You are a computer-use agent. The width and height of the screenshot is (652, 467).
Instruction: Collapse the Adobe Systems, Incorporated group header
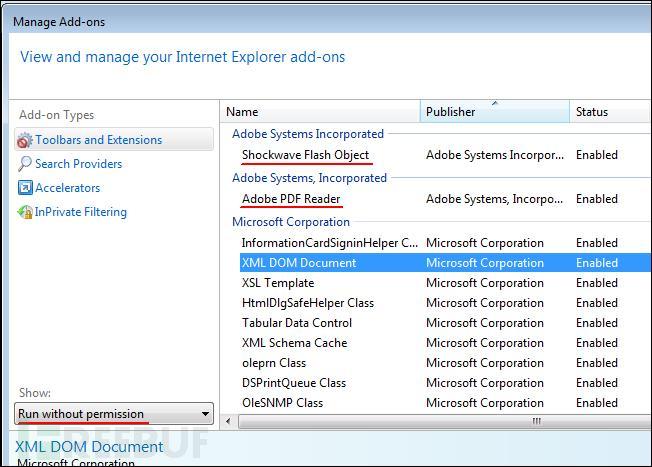pyautogui.click(x=309, y=178)
